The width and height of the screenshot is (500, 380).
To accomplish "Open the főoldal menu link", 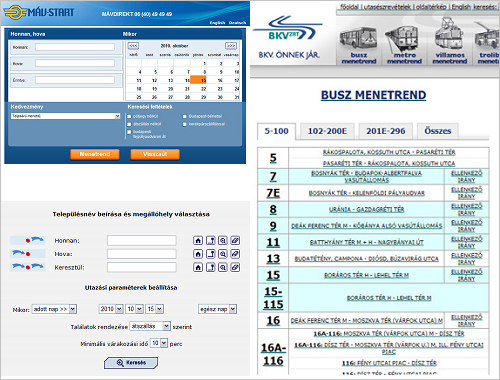I will 350,7.
